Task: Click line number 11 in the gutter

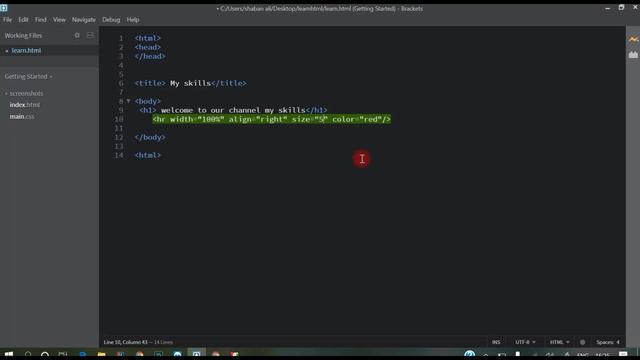Action: coord(119,128)
